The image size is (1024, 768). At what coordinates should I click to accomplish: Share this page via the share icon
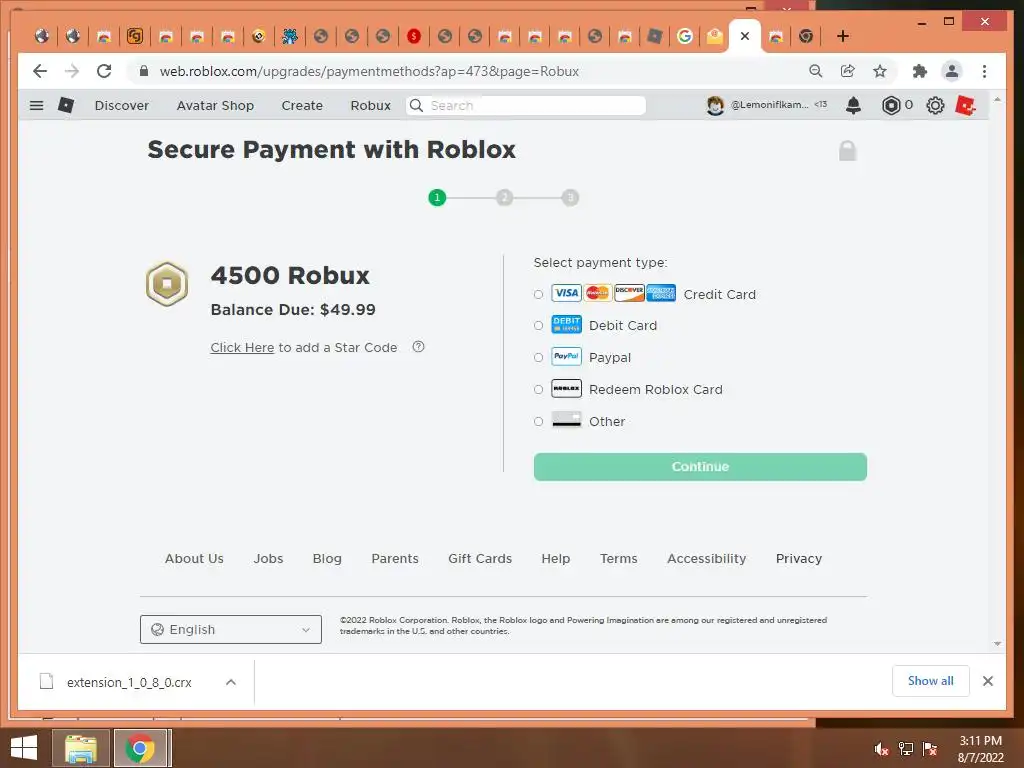coord(848,71)
